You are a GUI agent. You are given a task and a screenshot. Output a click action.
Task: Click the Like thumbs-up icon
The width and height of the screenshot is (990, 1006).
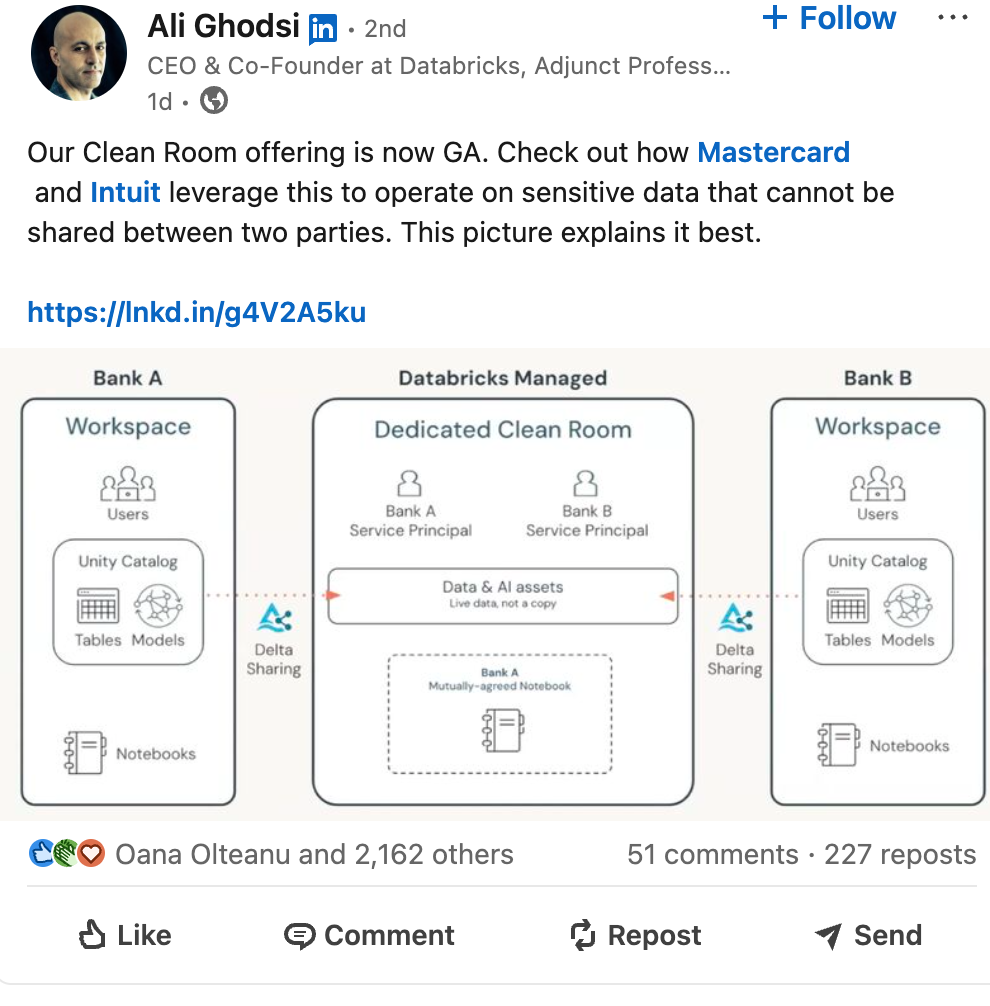point(91,934)
